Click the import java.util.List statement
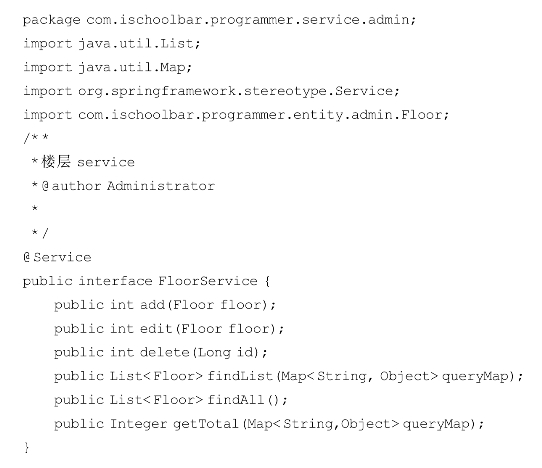The image size is (542, 468). pos(112,44)
